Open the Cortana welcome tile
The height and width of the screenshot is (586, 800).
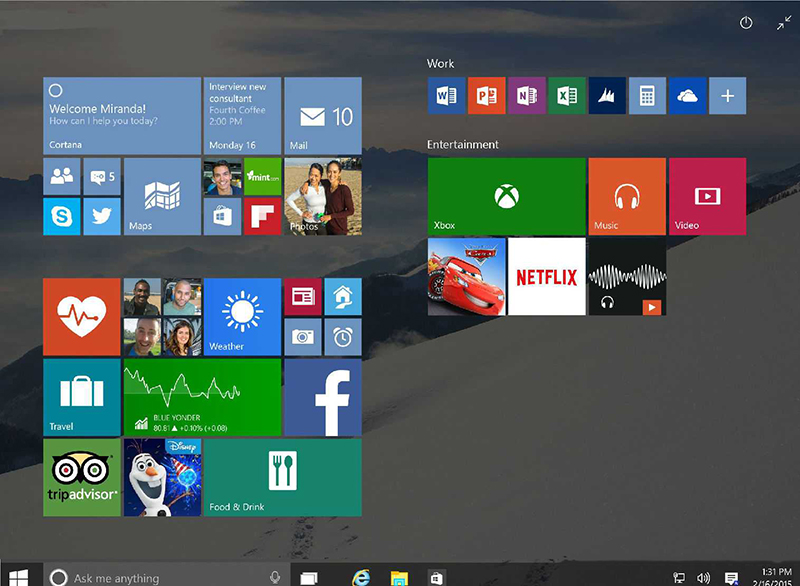[x=122, y=116]
